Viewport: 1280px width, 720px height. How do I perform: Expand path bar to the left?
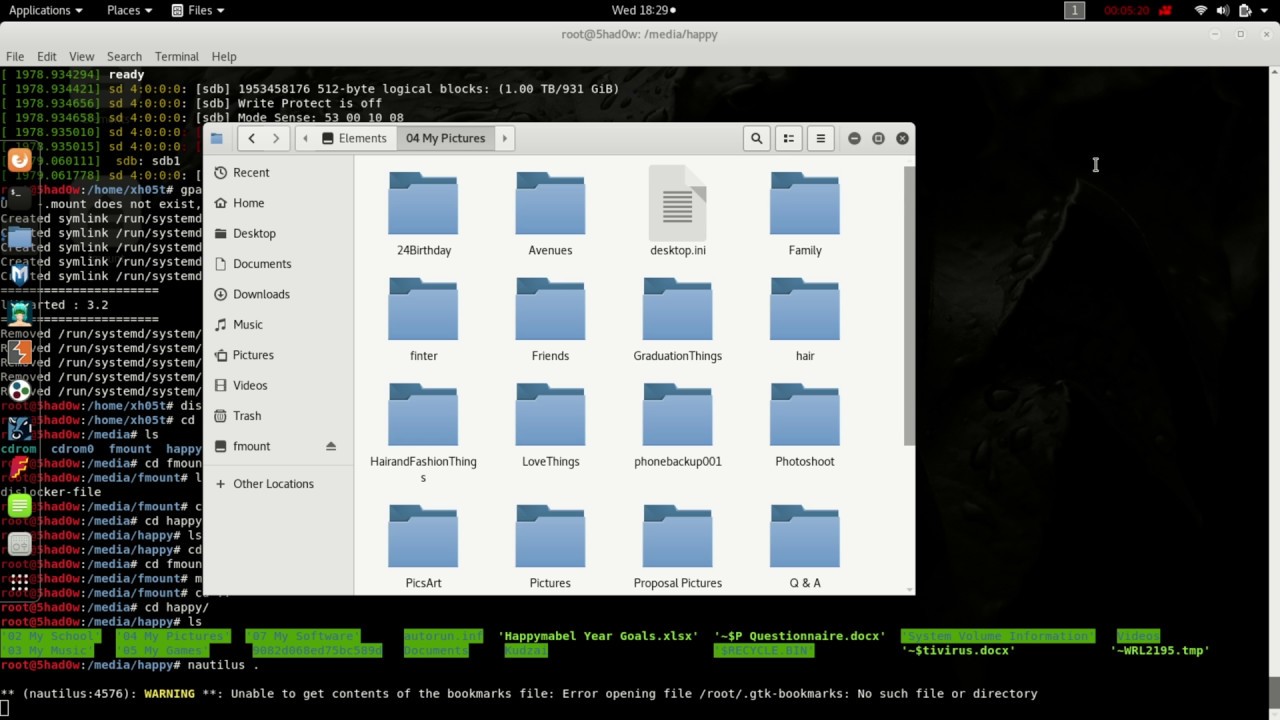coord(305,138)
